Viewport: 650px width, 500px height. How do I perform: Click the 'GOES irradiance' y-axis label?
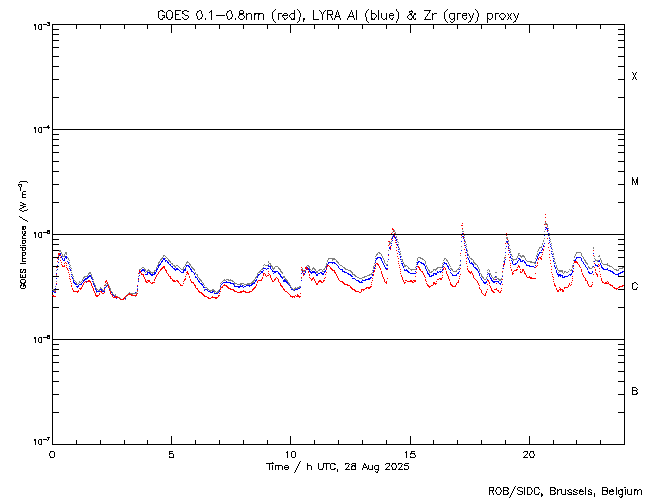pos(22,235)
